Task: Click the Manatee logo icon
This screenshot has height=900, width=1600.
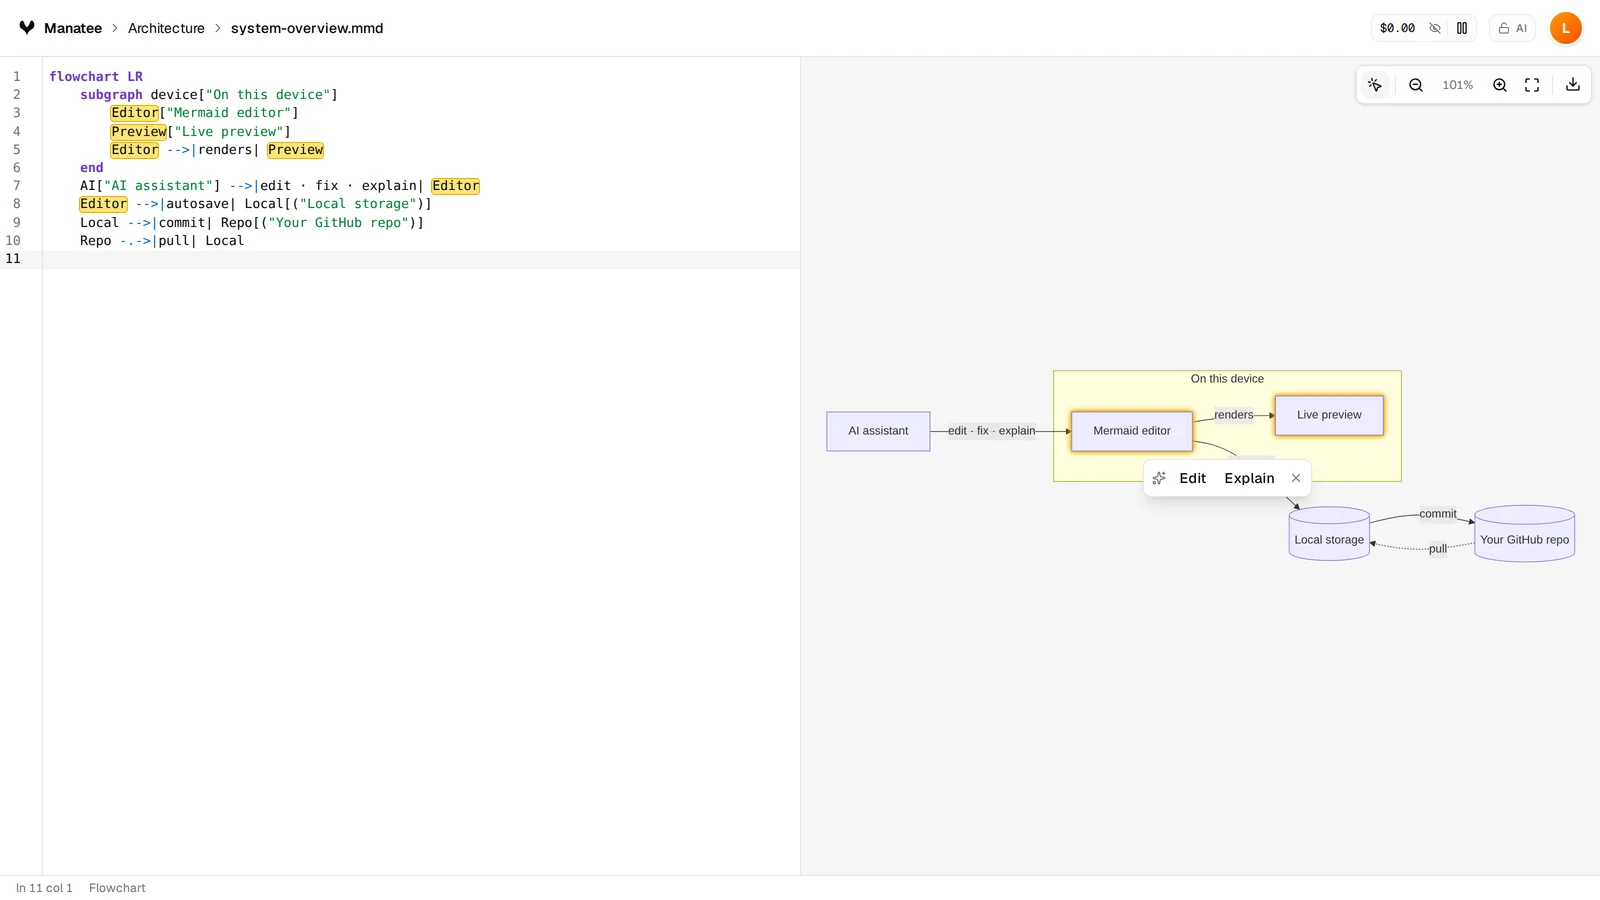Action: coord(27,28)
